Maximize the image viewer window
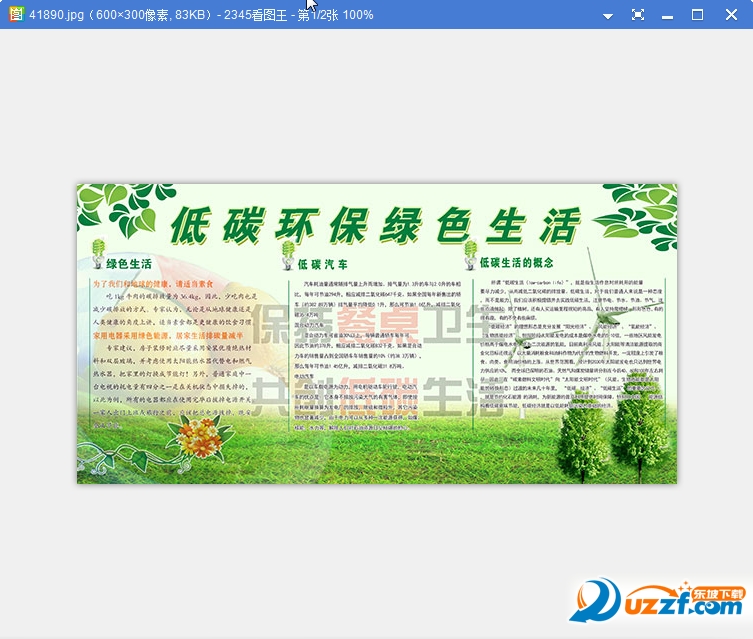The image size is (753, 639). tap(697, 15)
